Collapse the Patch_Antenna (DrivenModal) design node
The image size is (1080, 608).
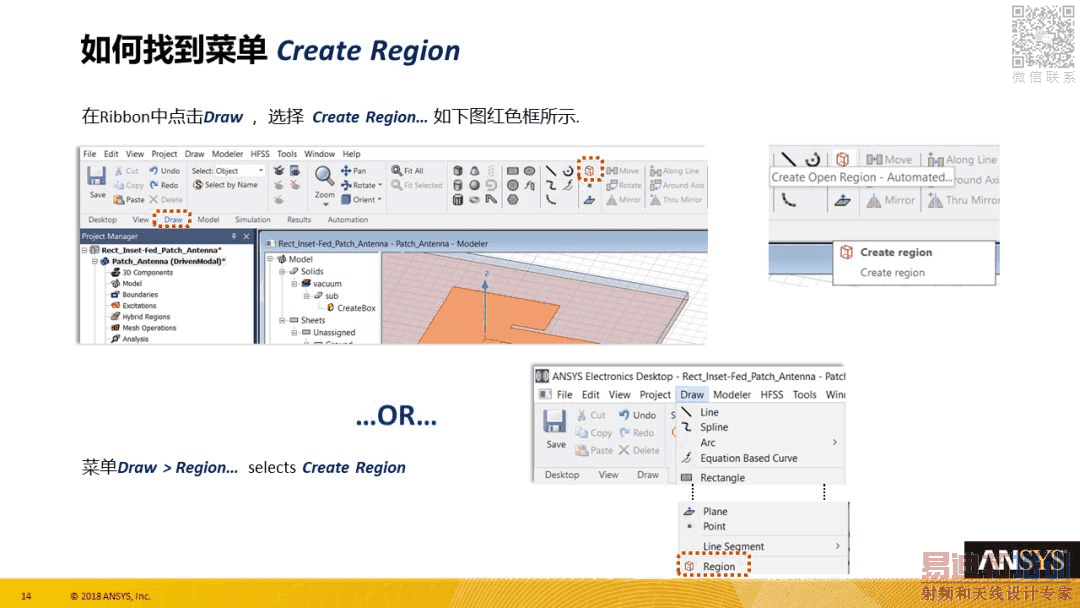click(95, 261)
